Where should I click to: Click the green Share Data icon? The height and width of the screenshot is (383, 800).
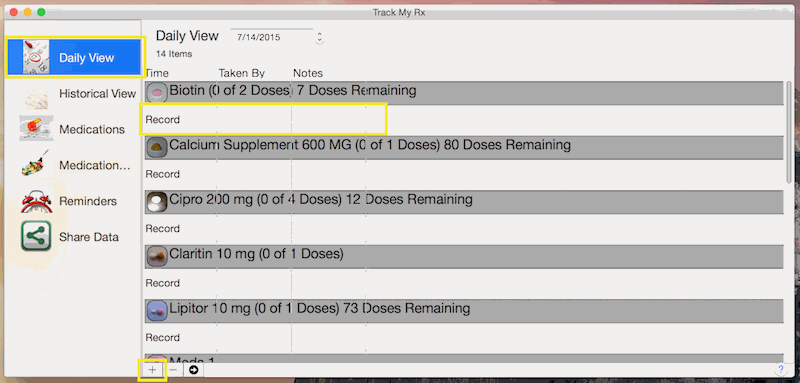coord(36,236)
